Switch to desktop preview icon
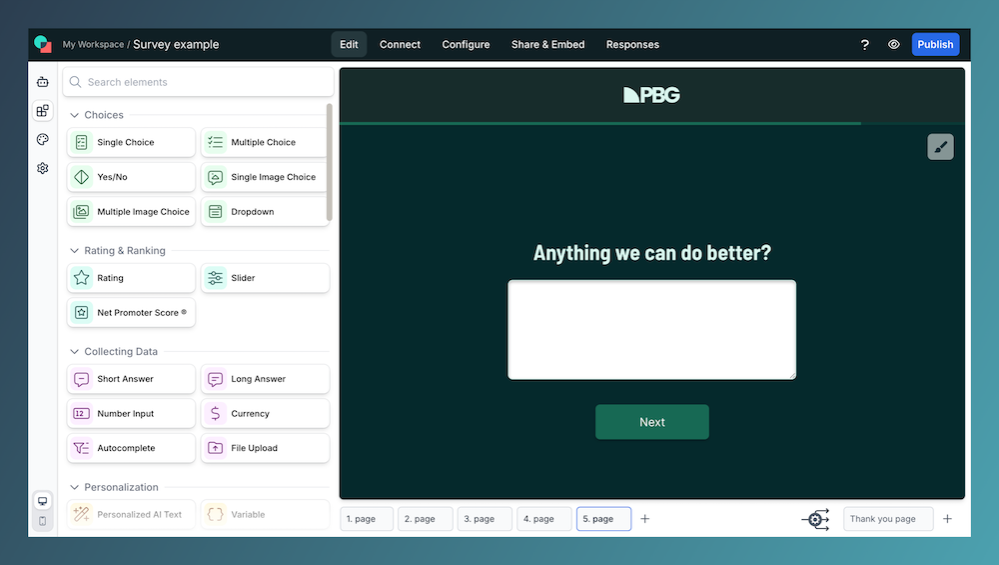 (x=43, y=501)
